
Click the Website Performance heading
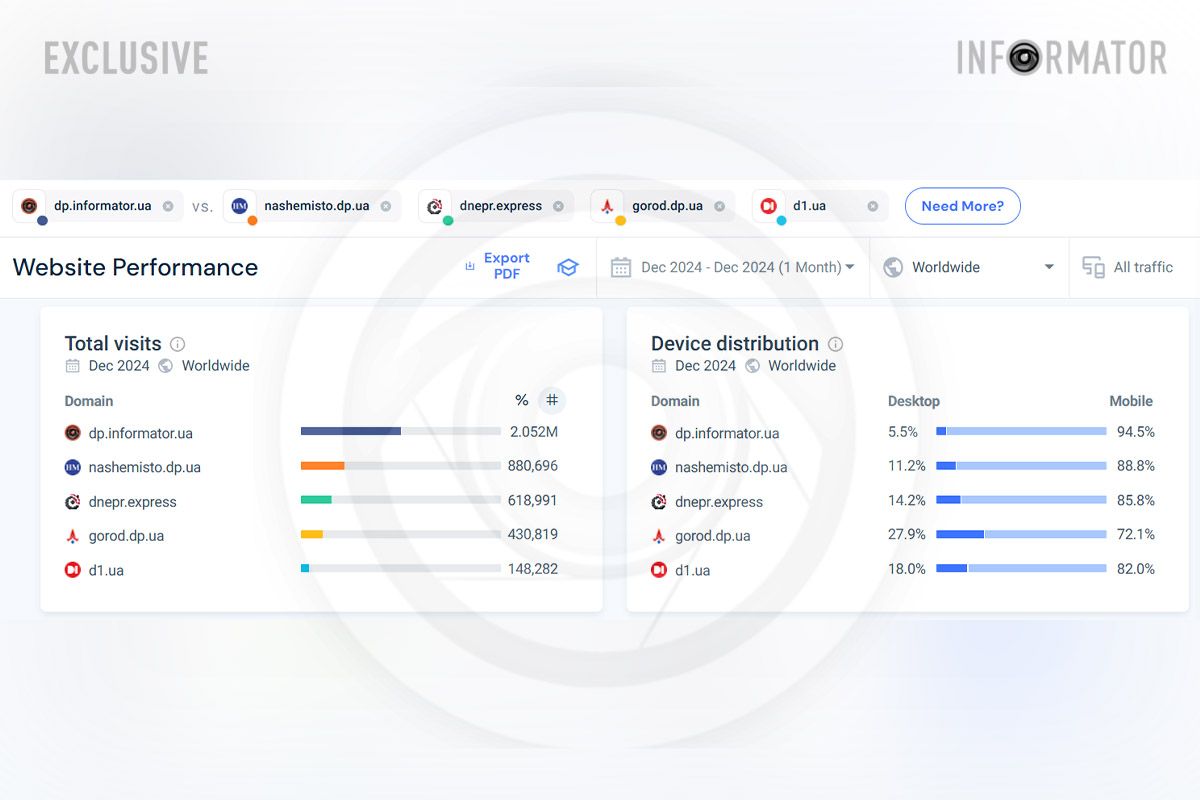134,267
